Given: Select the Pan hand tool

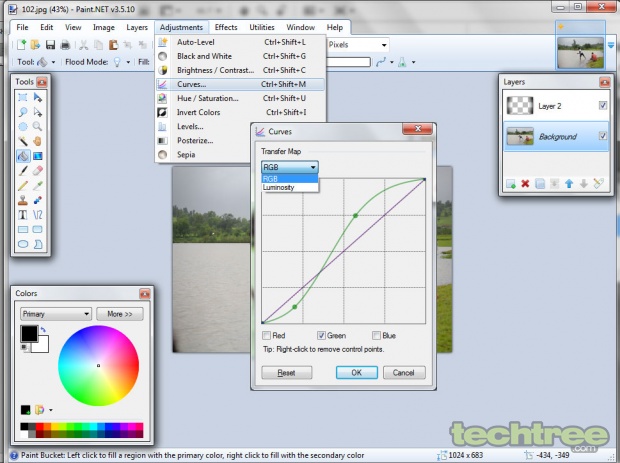Looking at the screenshot, I should click(x=38, y=141).
